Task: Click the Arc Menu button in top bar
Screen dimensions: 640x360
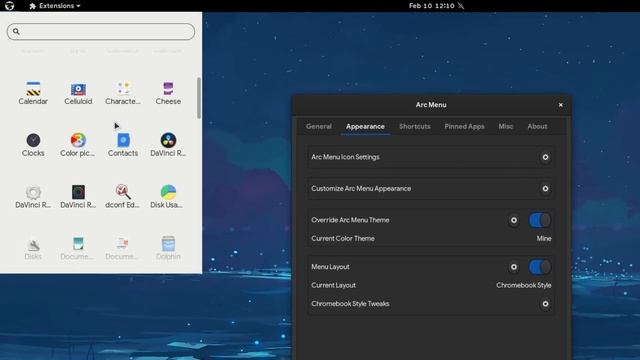Action: click(9, 6)
